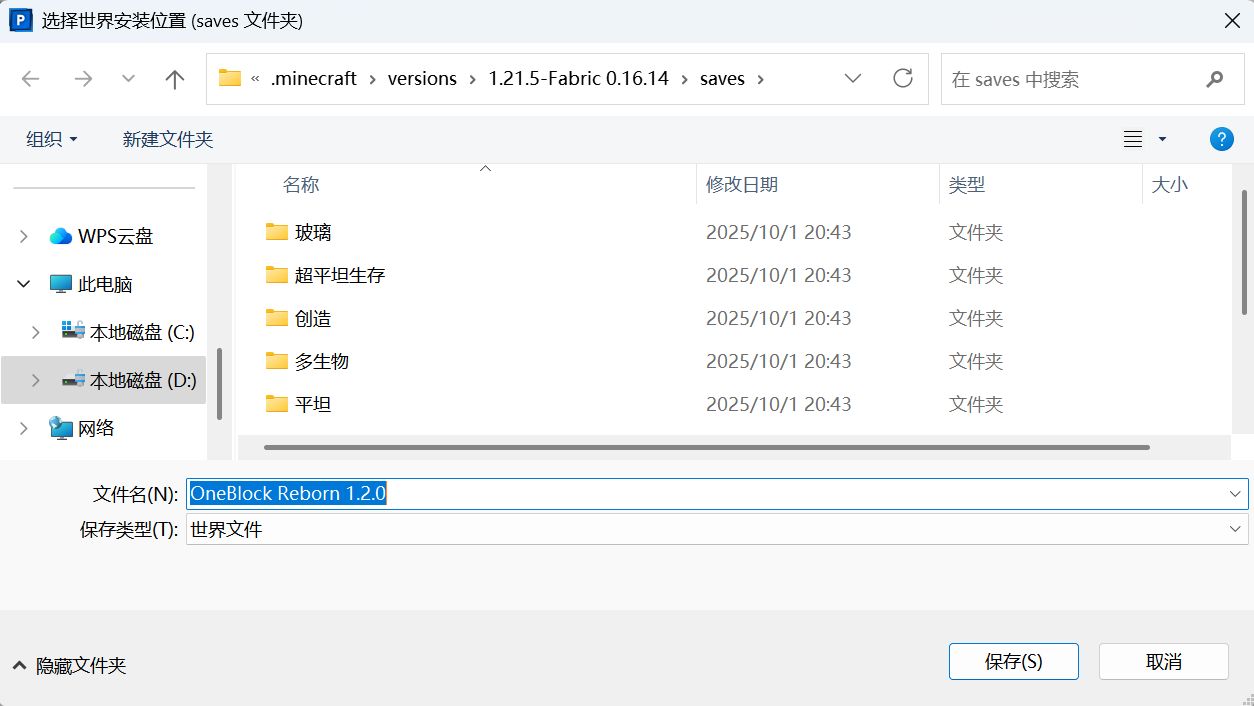Go forward with the forward arrow

(83, 79)
